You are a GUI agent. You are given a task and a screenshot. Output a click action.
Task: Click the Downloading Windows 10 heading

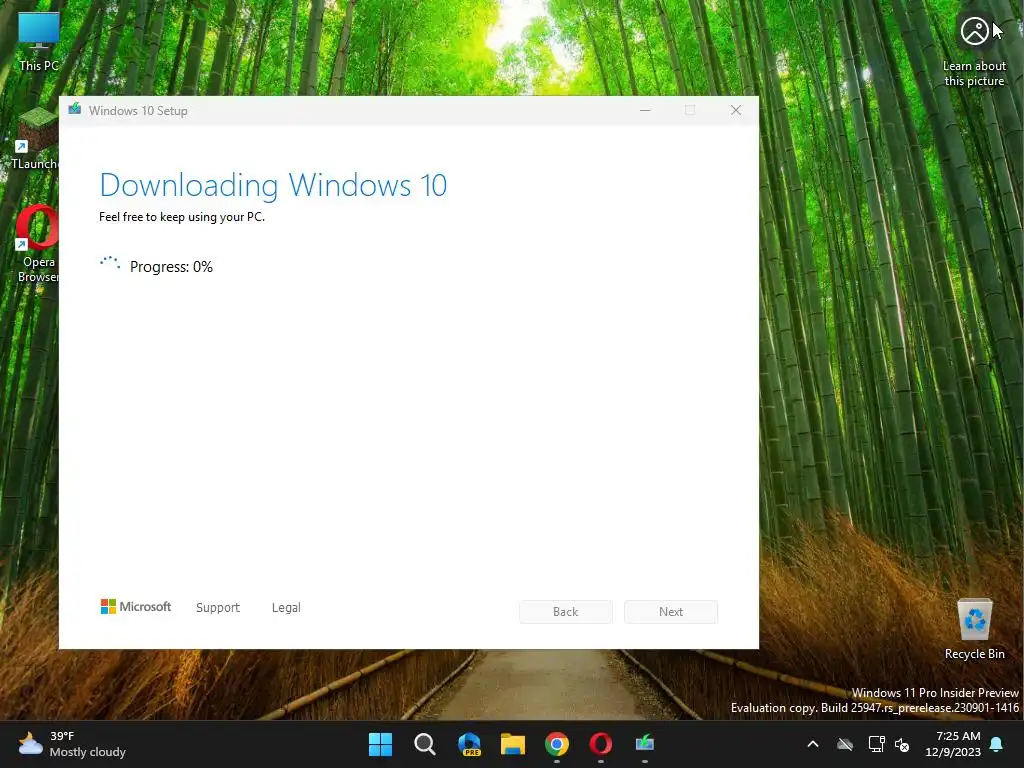(273, 185)
